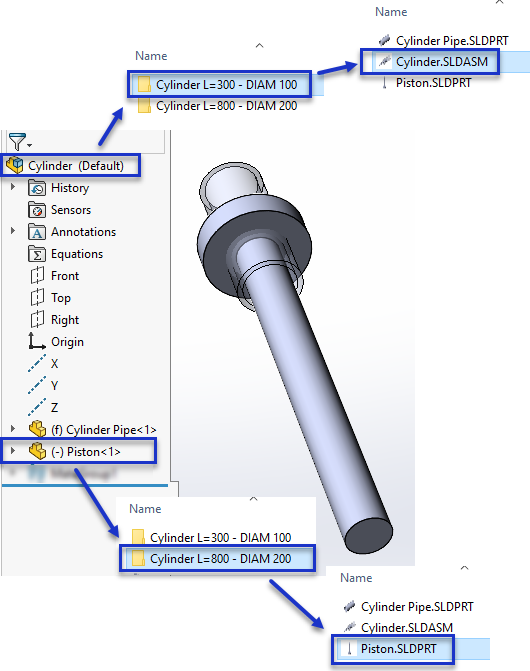530x671 pixels.
Task: Open the Equations folder icon
Action: pos(37,254)
